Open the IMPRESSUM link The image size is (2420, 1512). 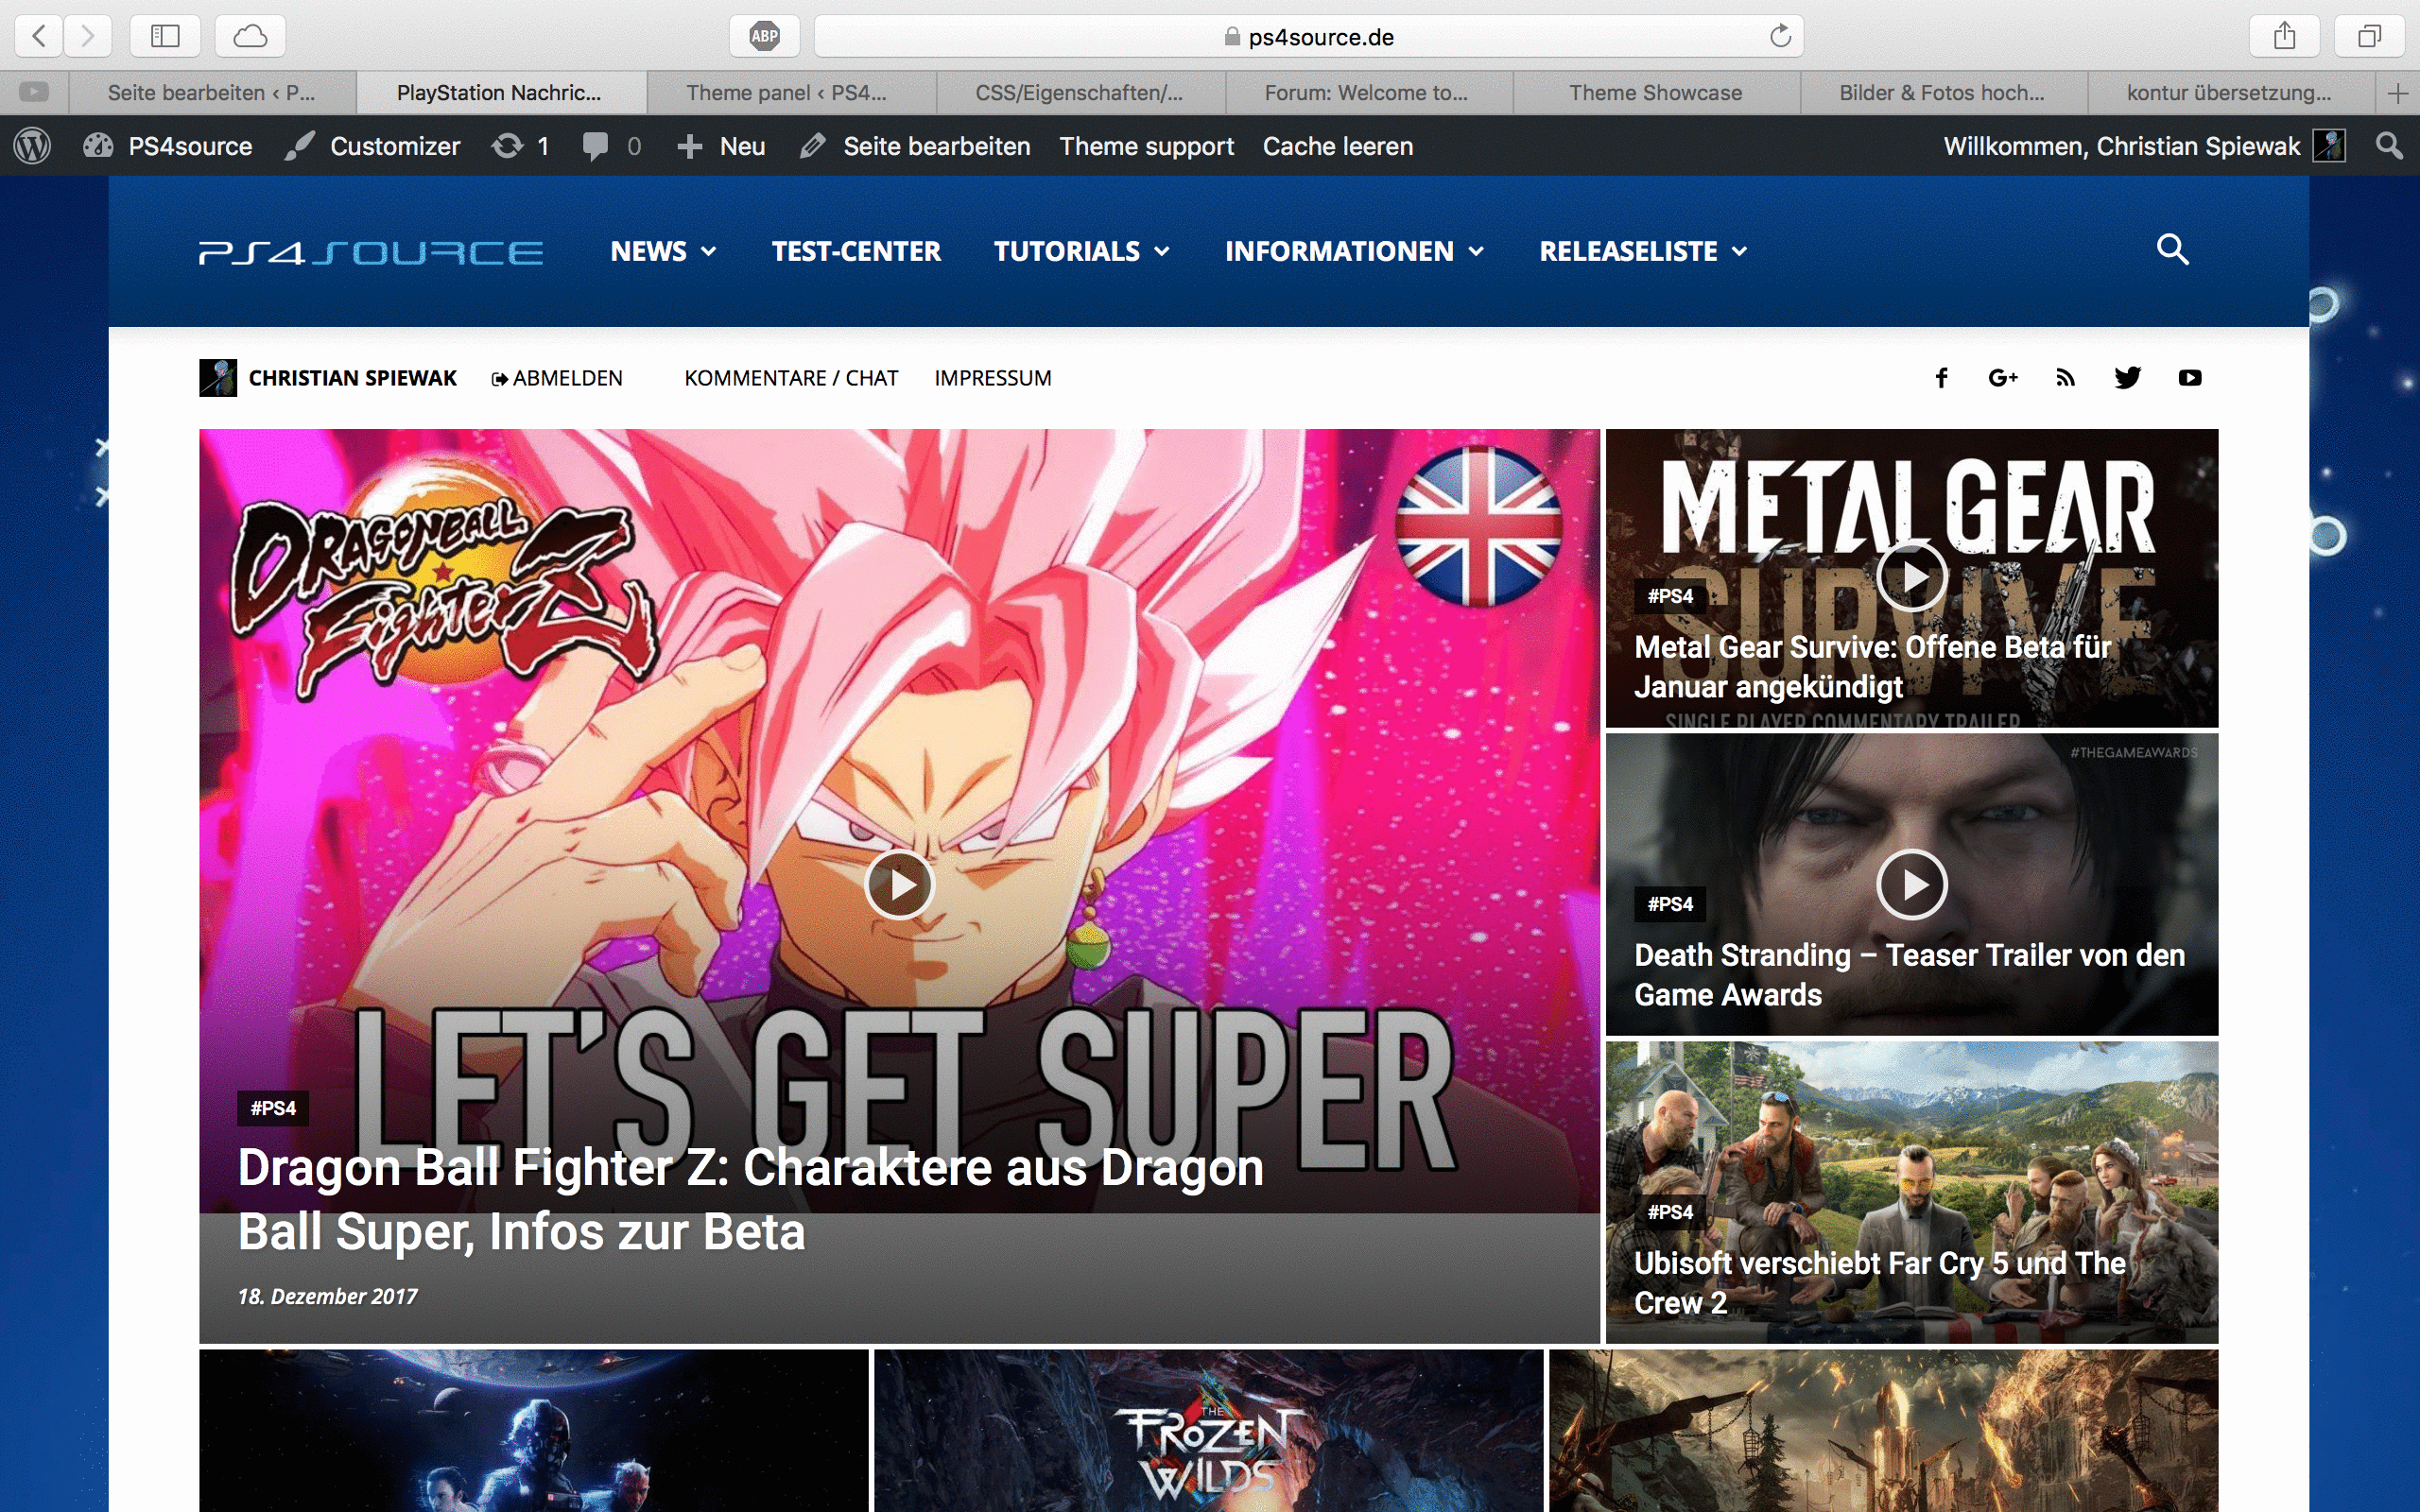[x=993, y=378]
